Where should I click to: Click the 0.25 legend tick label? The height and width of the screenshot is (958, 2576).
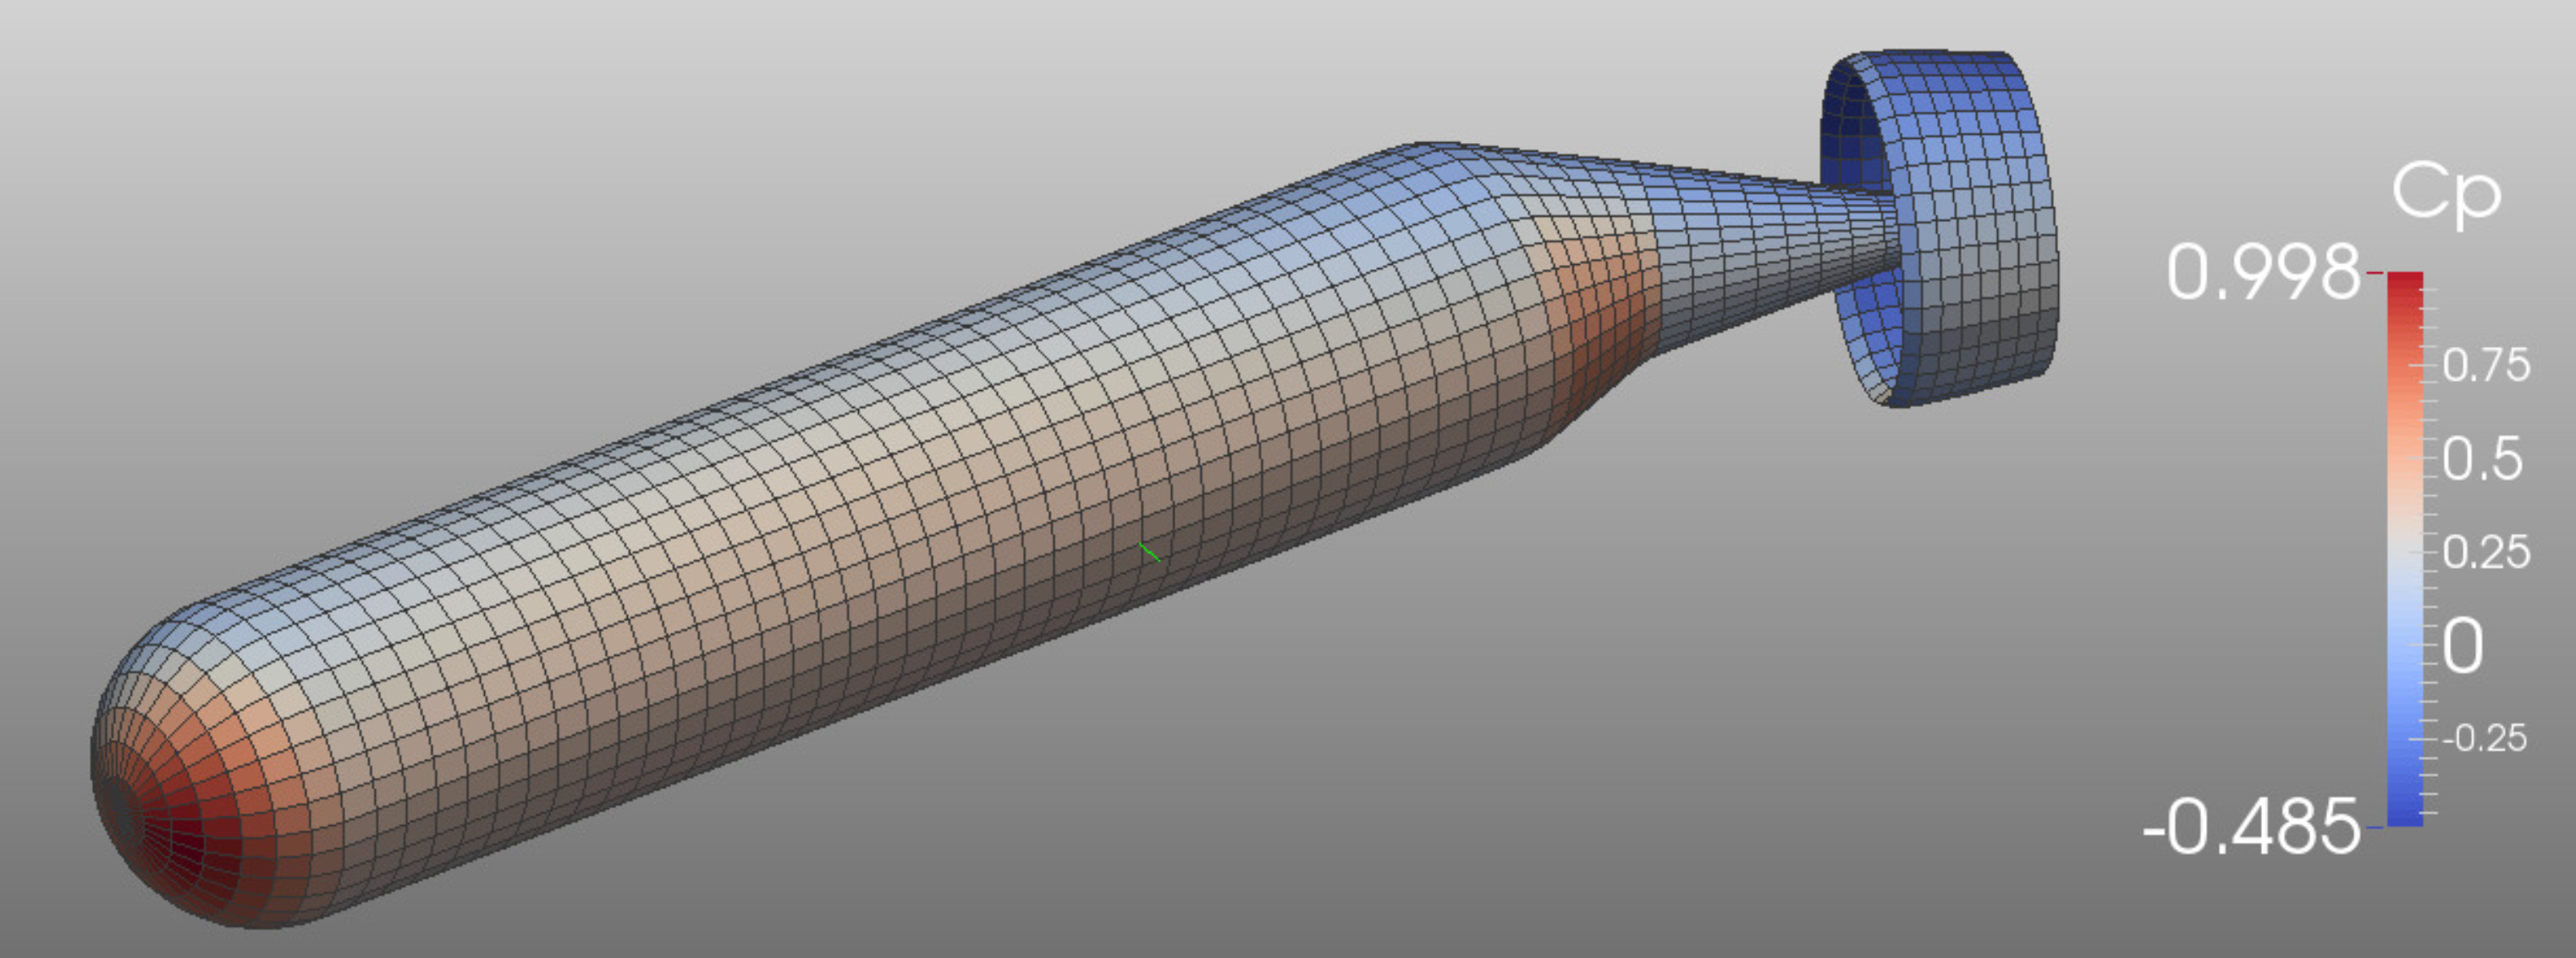click(2486, 552)
